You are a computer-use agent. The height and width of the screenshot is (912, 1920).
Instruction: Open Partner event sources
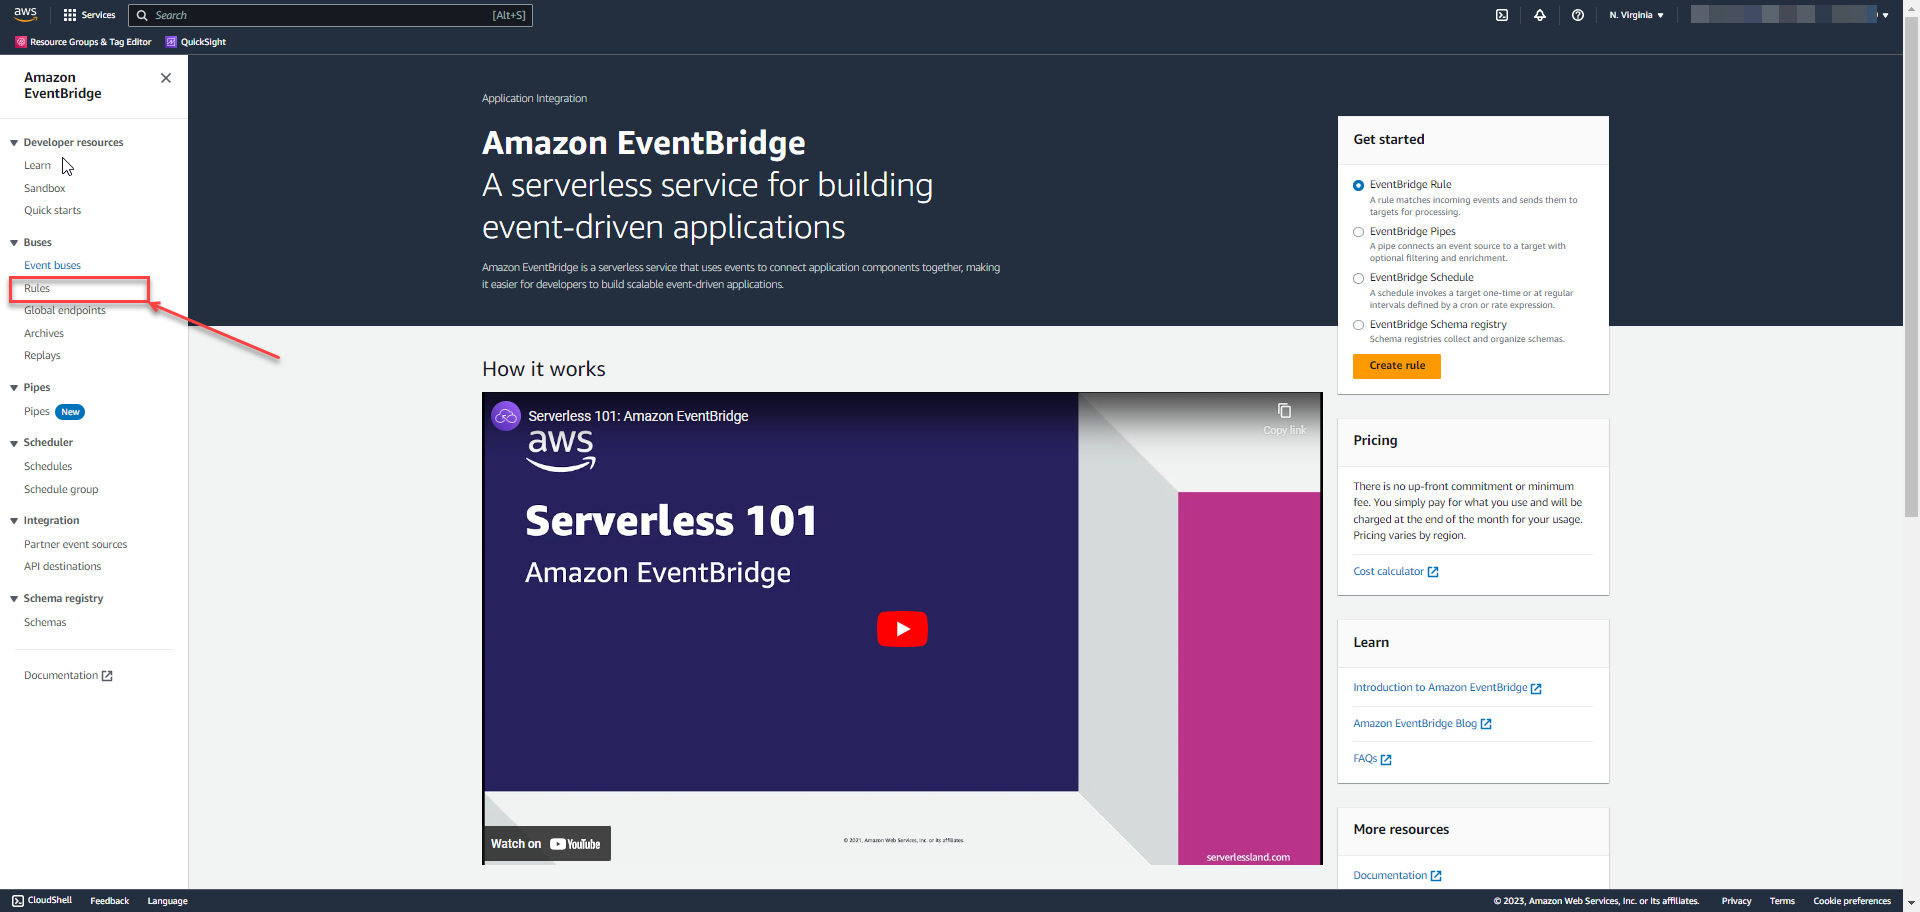click(76, 544)
